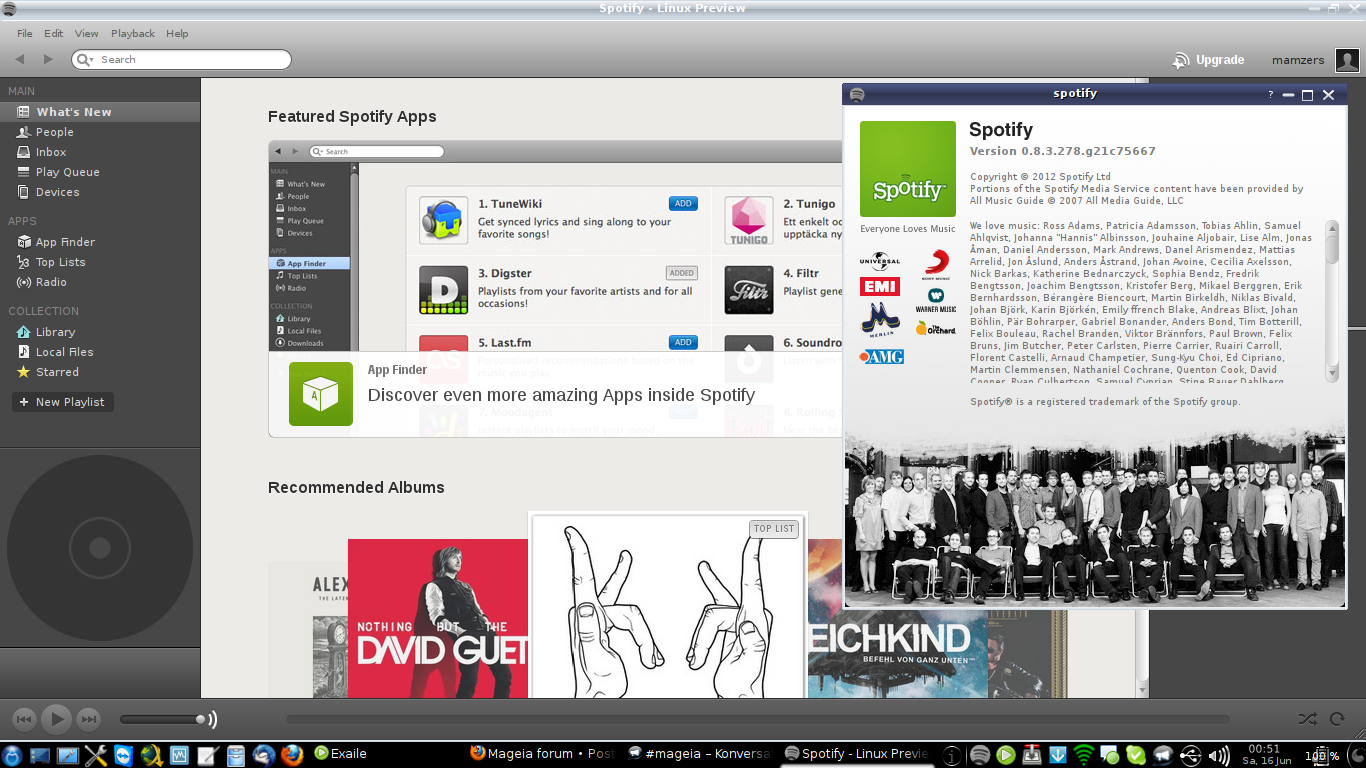The image size is (1366, 768).
Task: Go back with the left navigation arrow
Action: coord(20,59)
